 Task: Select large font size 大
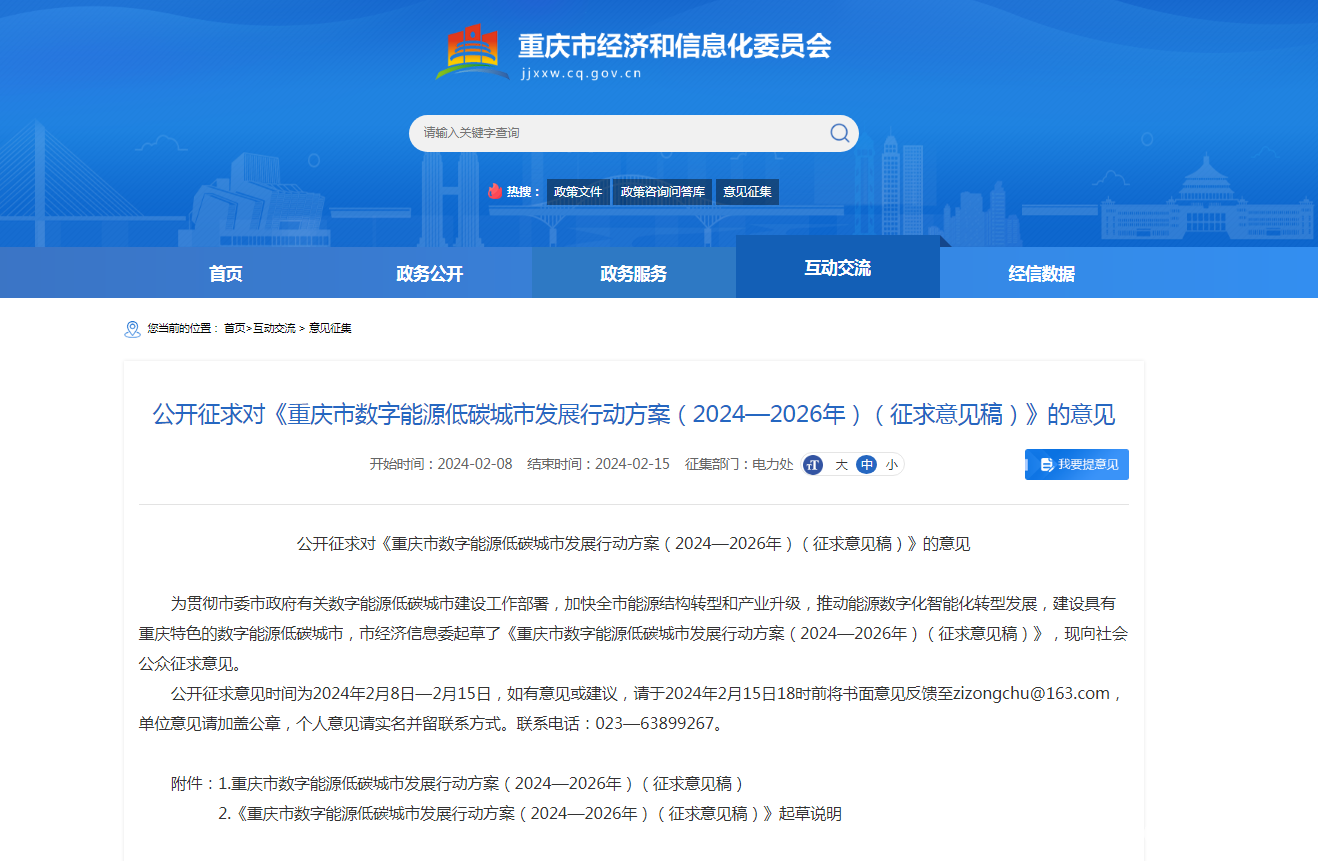click(841, 465)
